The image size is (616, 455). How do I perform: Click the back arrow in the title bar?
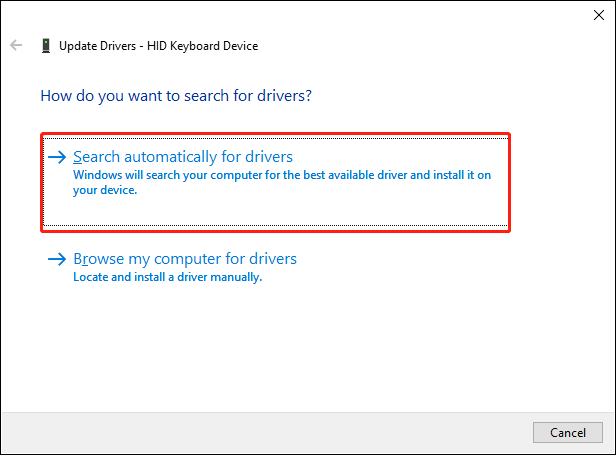click(x=16, y=45)
